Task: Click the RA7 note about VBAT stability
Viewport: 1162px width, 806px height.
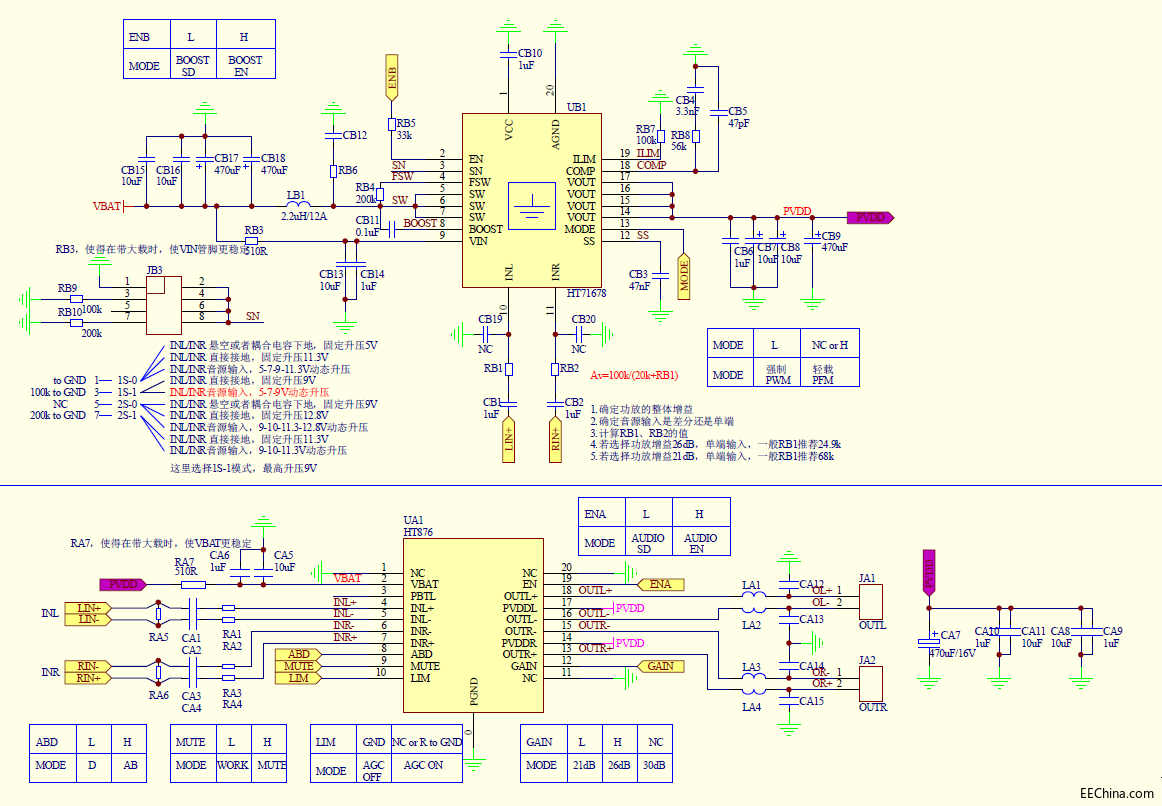Action: click(161, 543)
